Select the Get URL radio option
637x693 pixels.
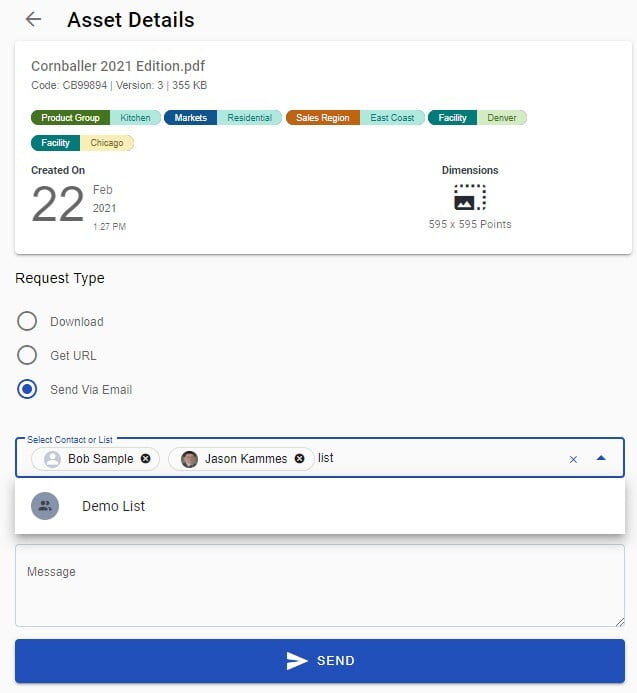coord(28,355)
